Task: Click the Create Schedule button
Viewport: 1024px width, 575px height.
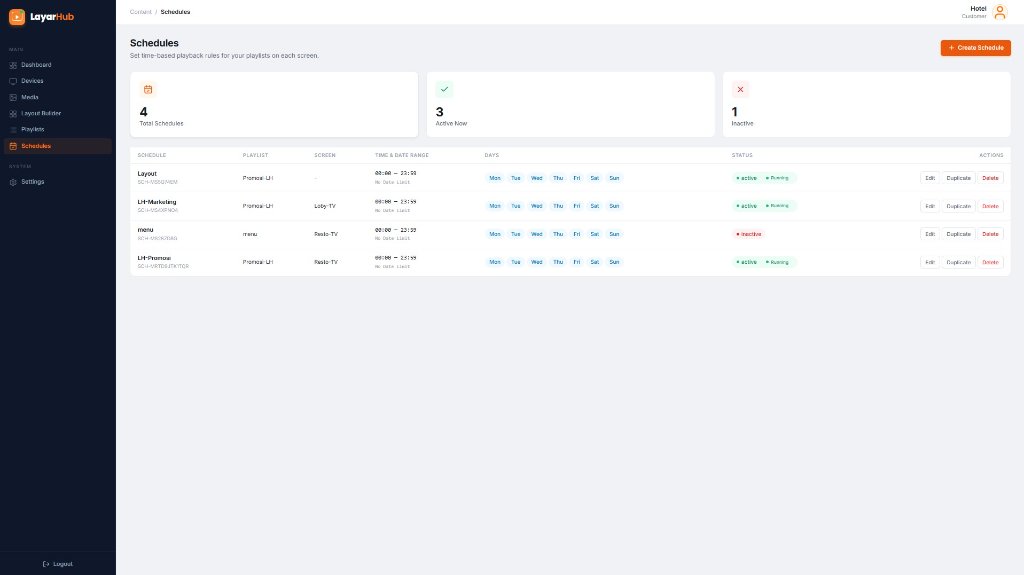Action: [976, 48]
